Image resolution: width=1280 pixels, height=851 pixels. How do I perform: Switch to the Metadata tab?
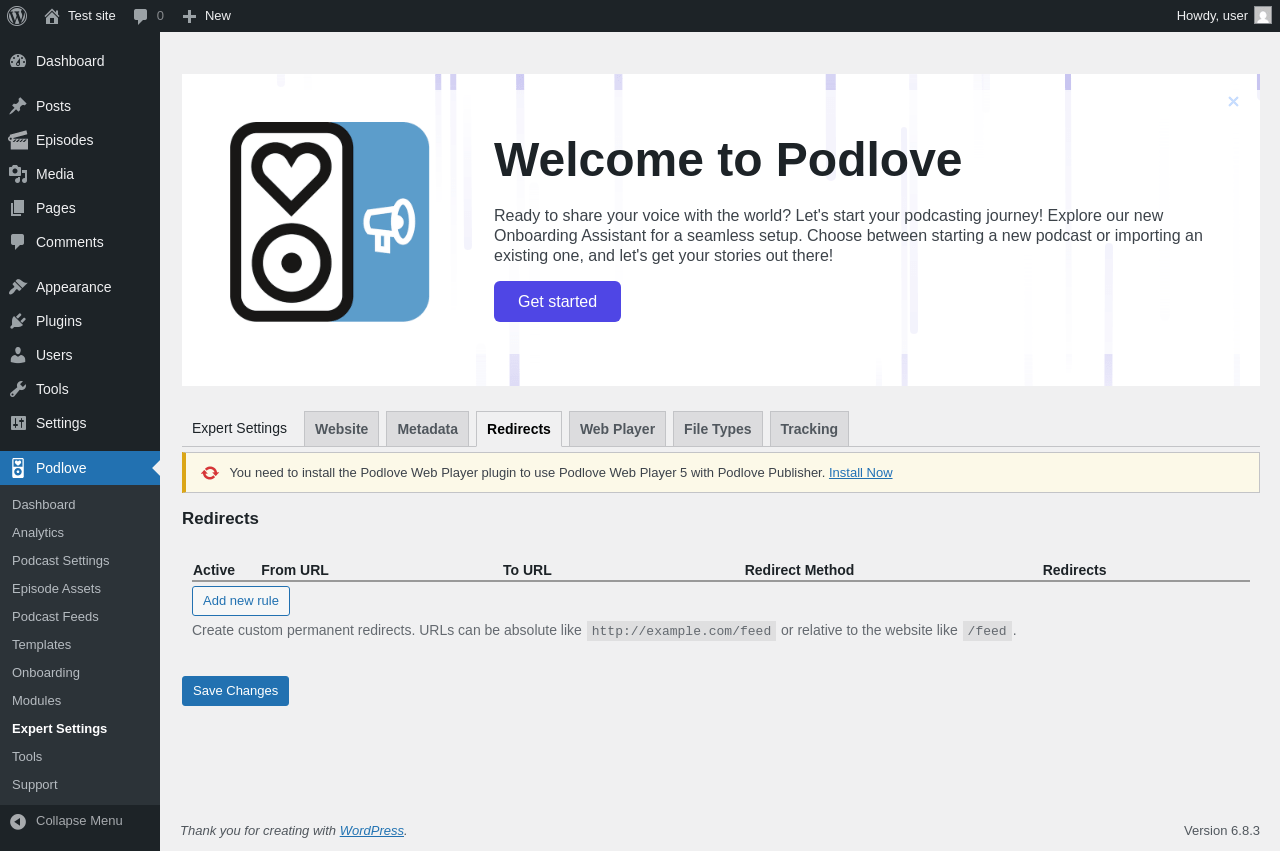pyautogui.click(x=427, y=429)
